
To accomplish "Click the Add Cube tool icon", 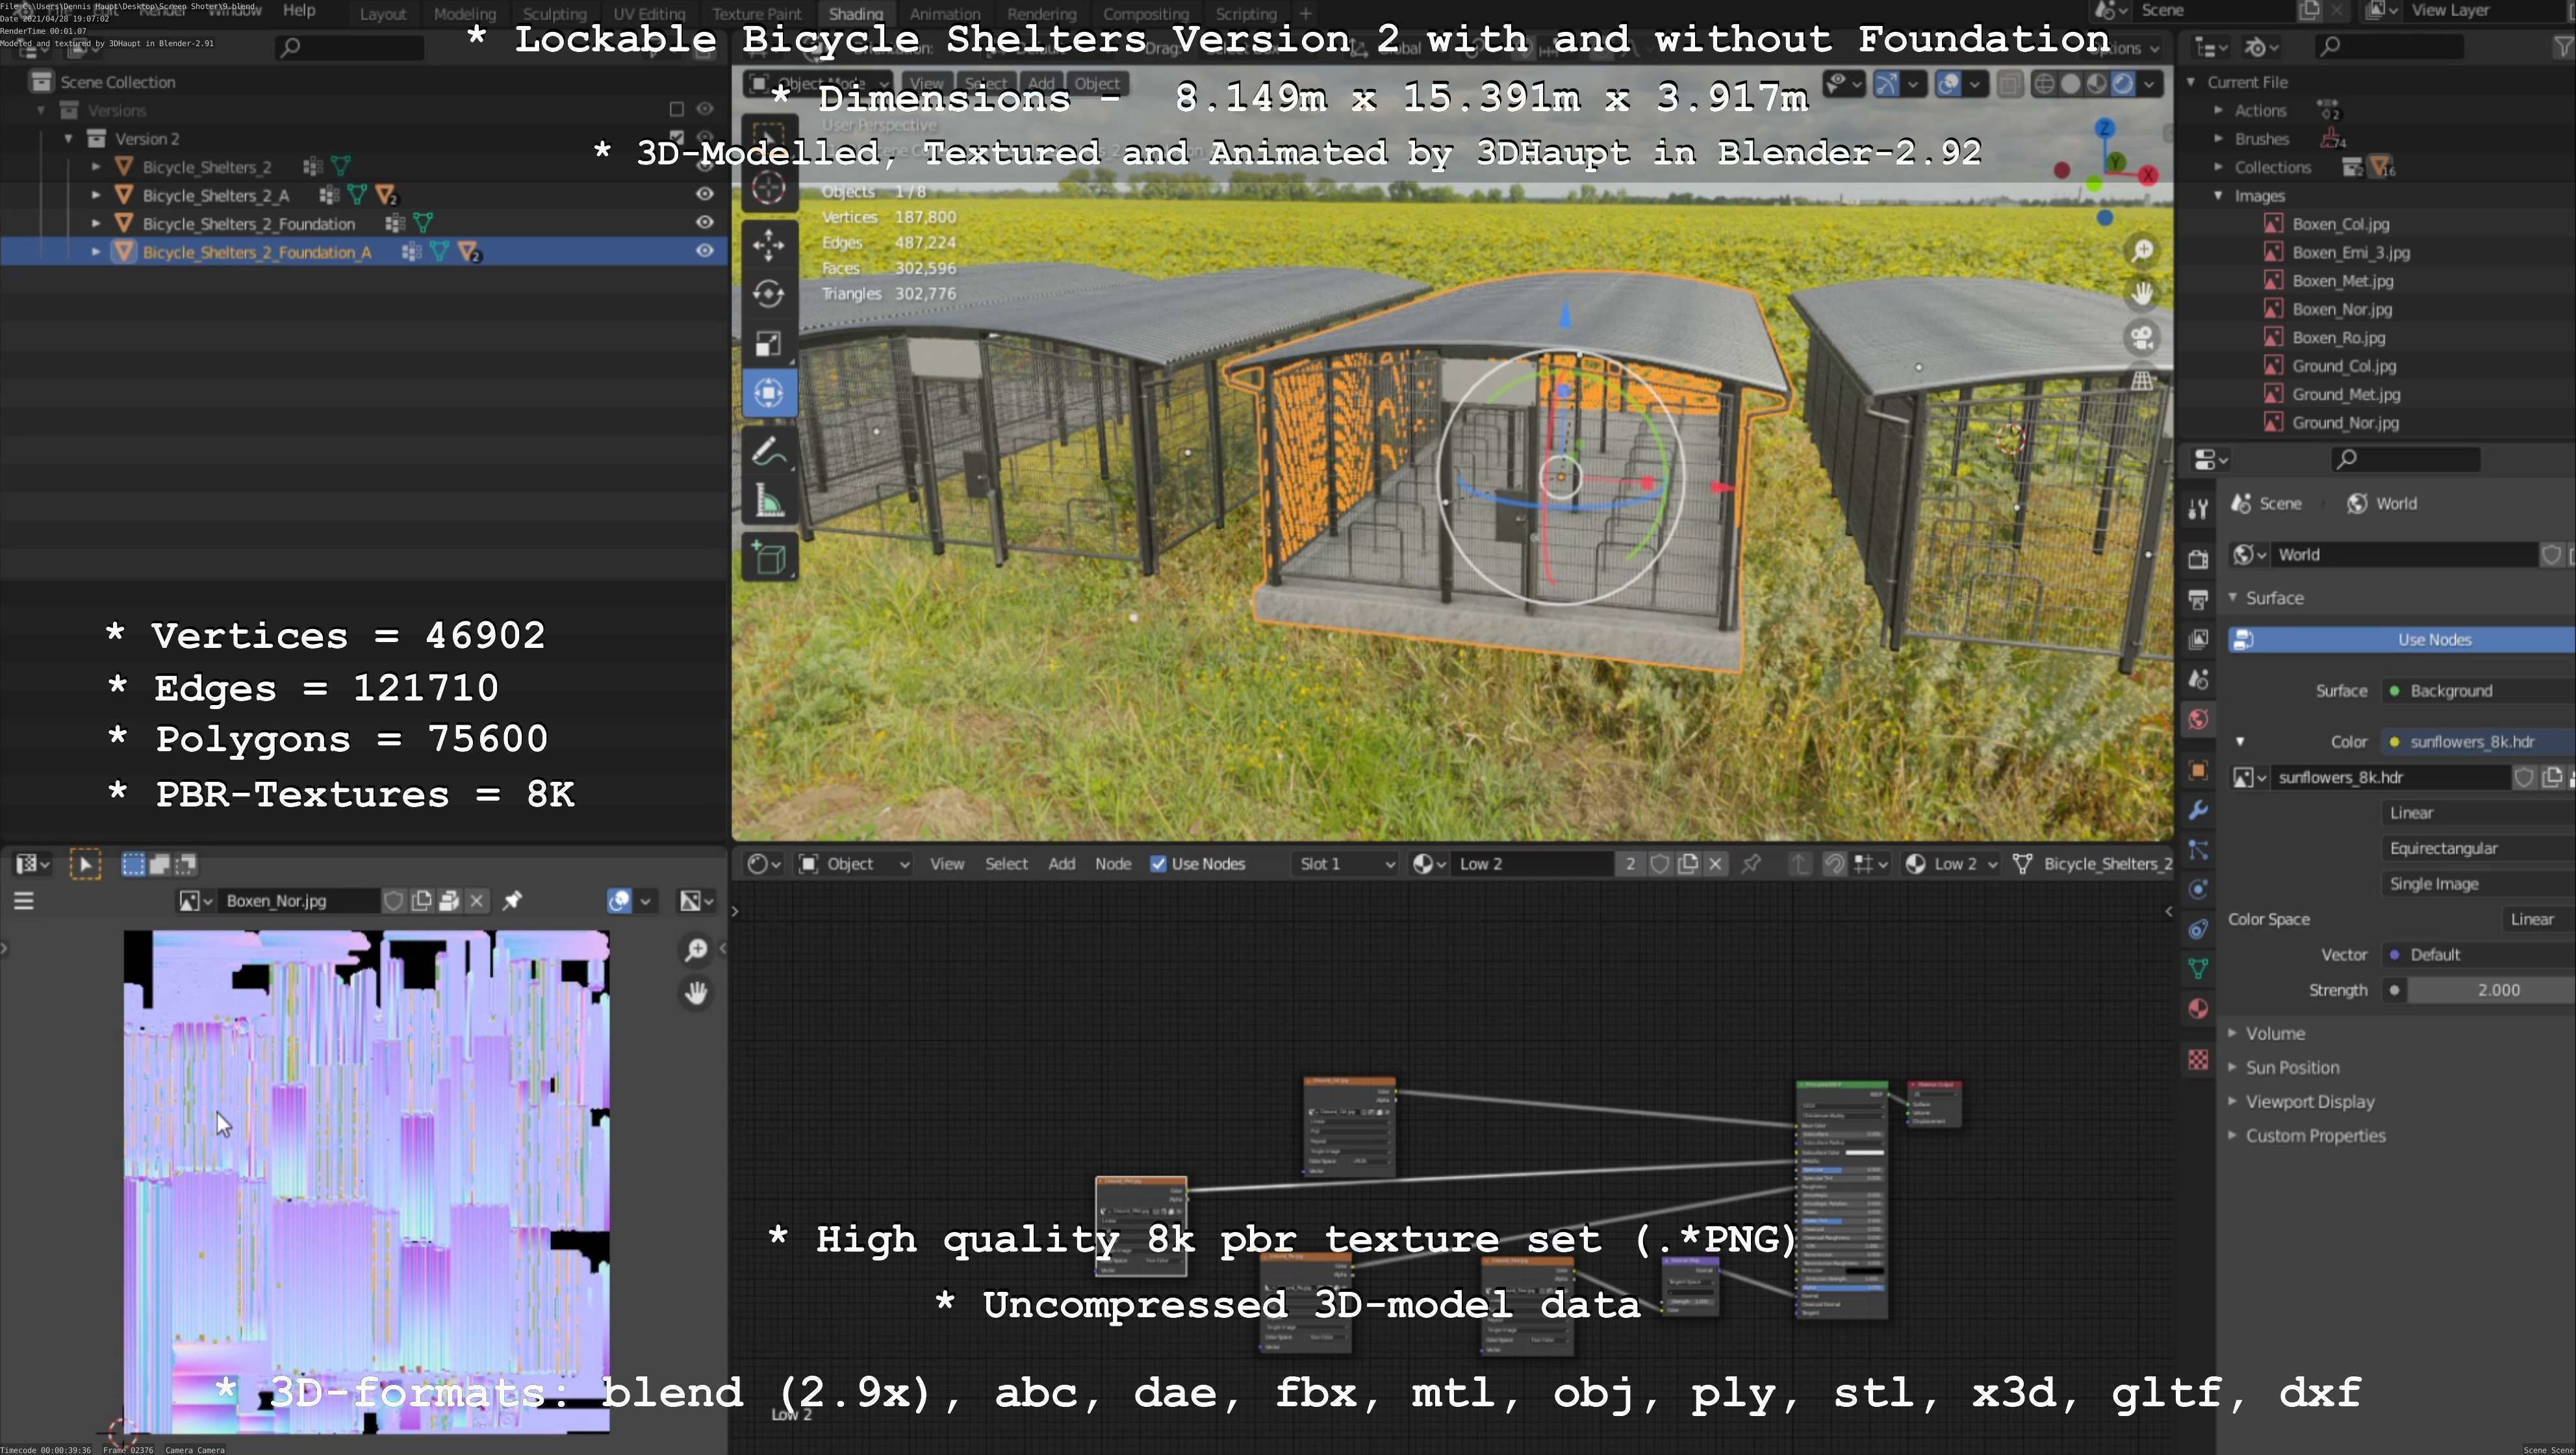I will [x=768, y=558].
